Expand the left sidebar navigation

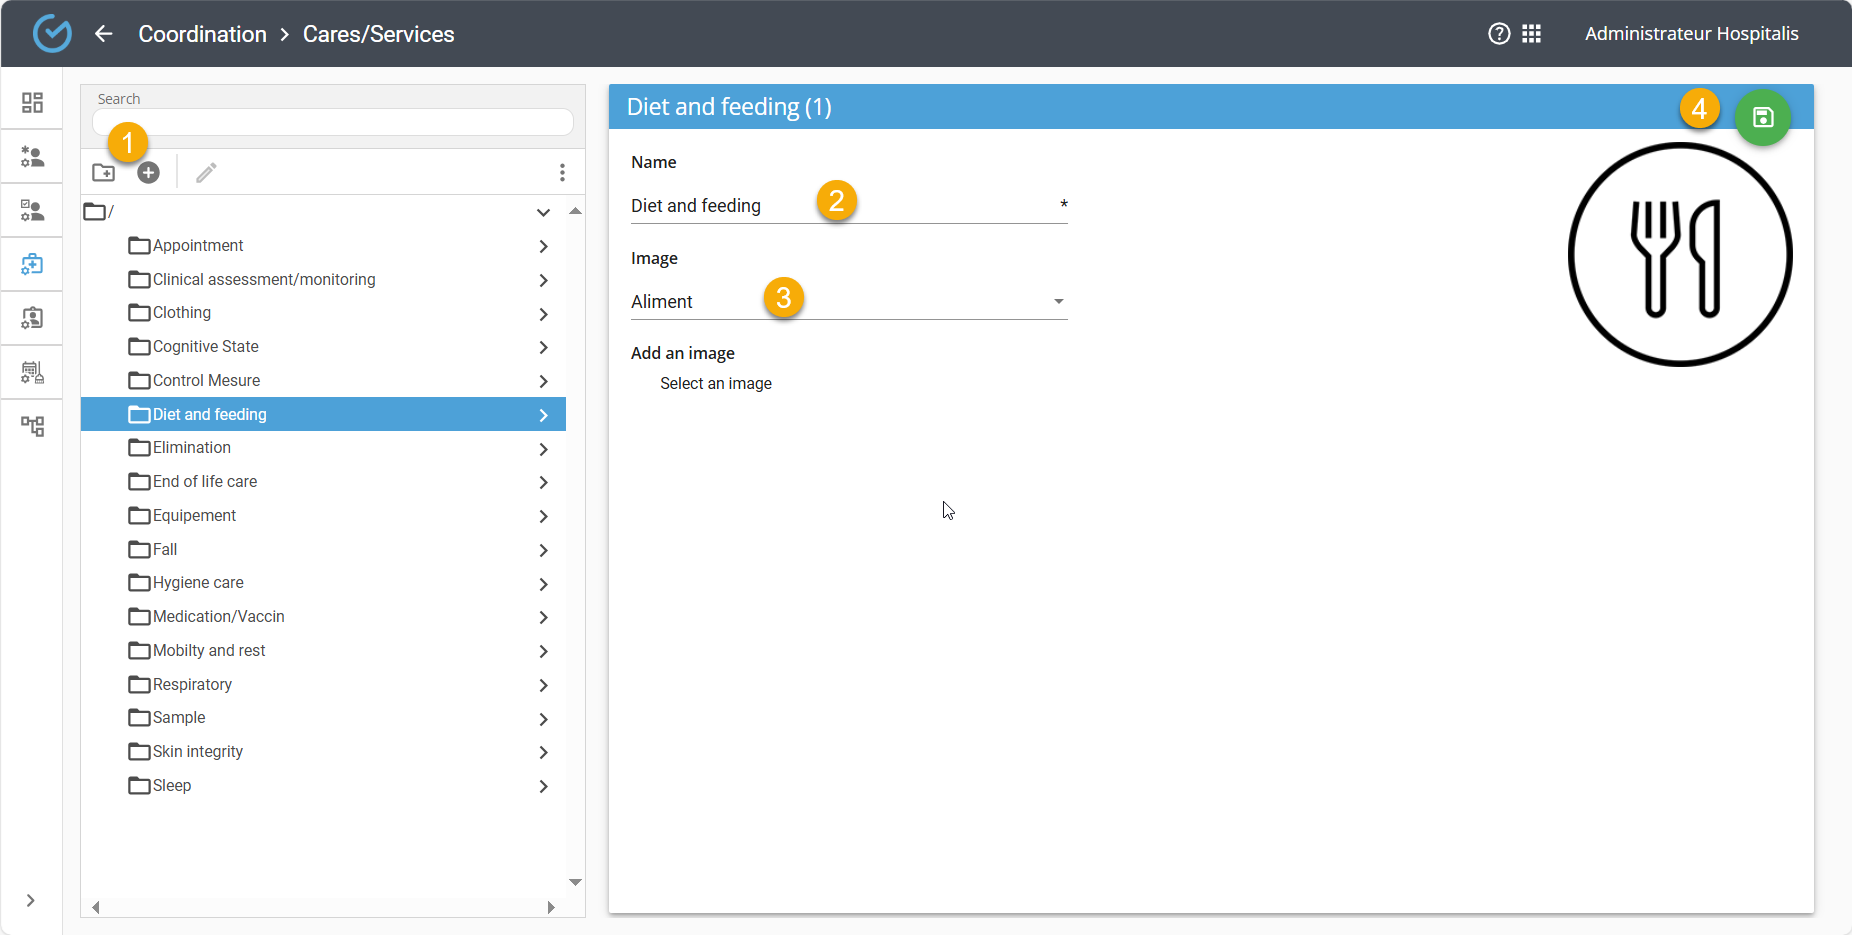pyautogui.click(x=31, y=900)
